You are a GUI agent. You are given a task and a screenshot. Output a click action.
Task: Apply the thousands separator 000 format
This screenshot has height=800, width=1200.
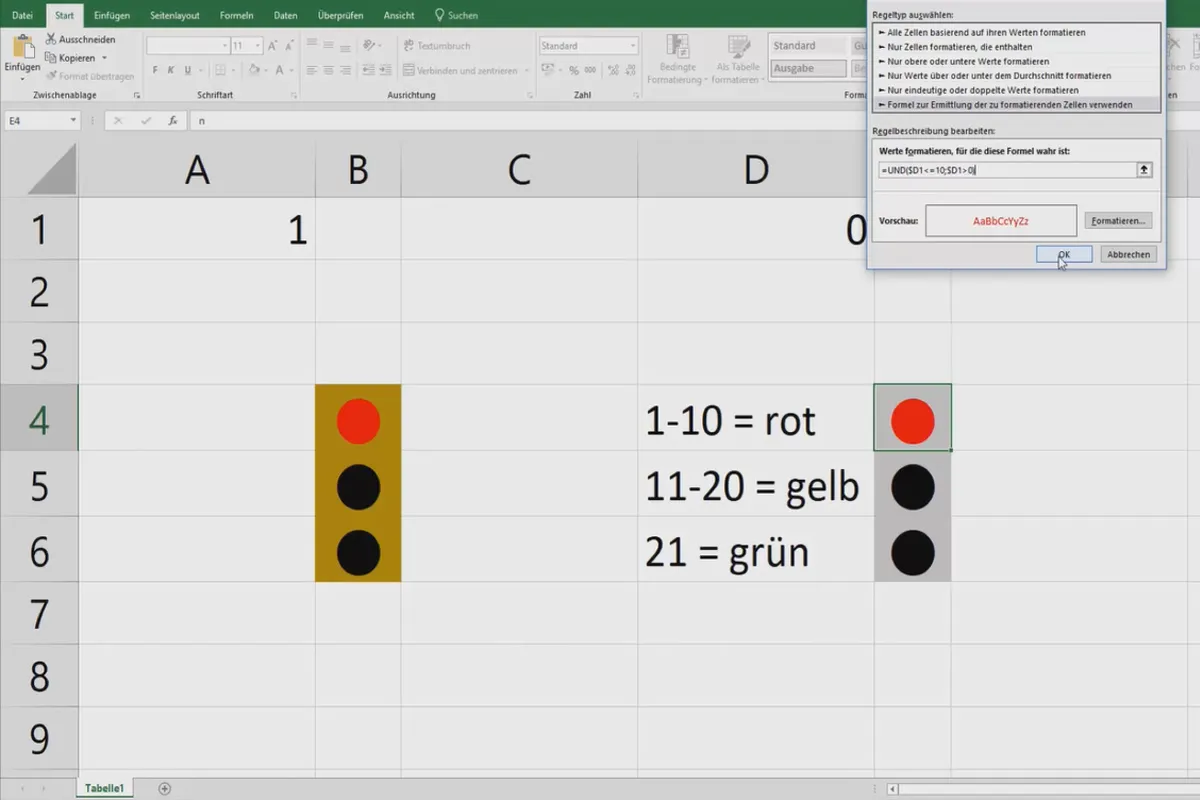point(590,71)
